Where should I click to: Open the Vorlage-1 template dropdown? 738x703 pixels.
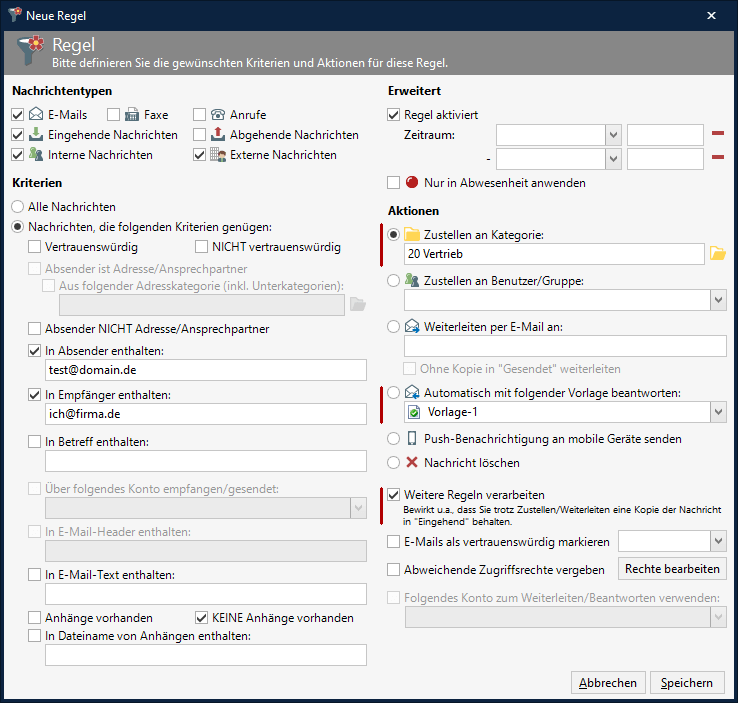(717, 412)
